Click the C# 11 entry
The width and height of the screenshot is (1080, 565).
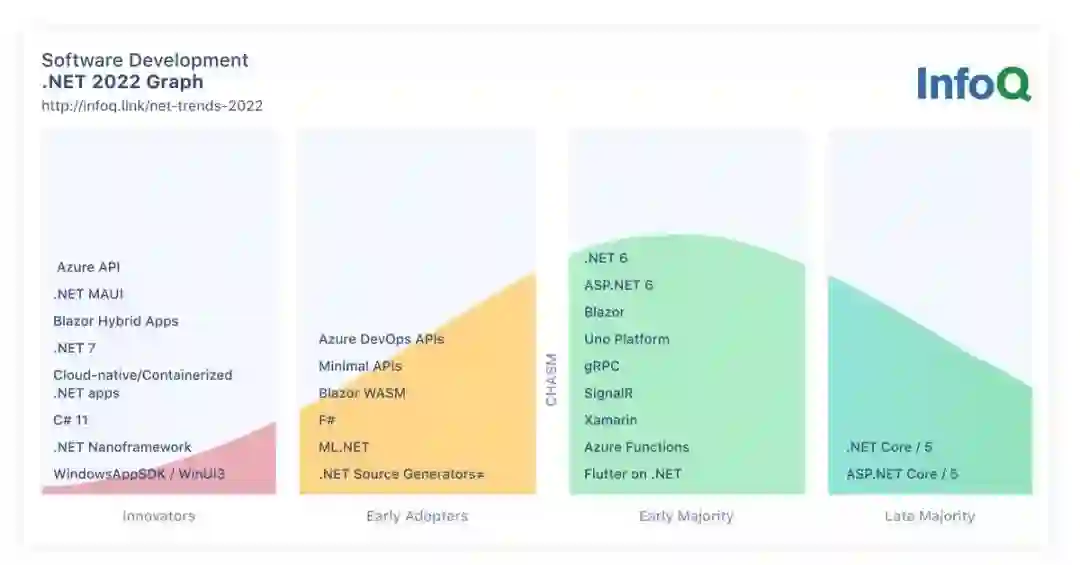tap(71, 420)
